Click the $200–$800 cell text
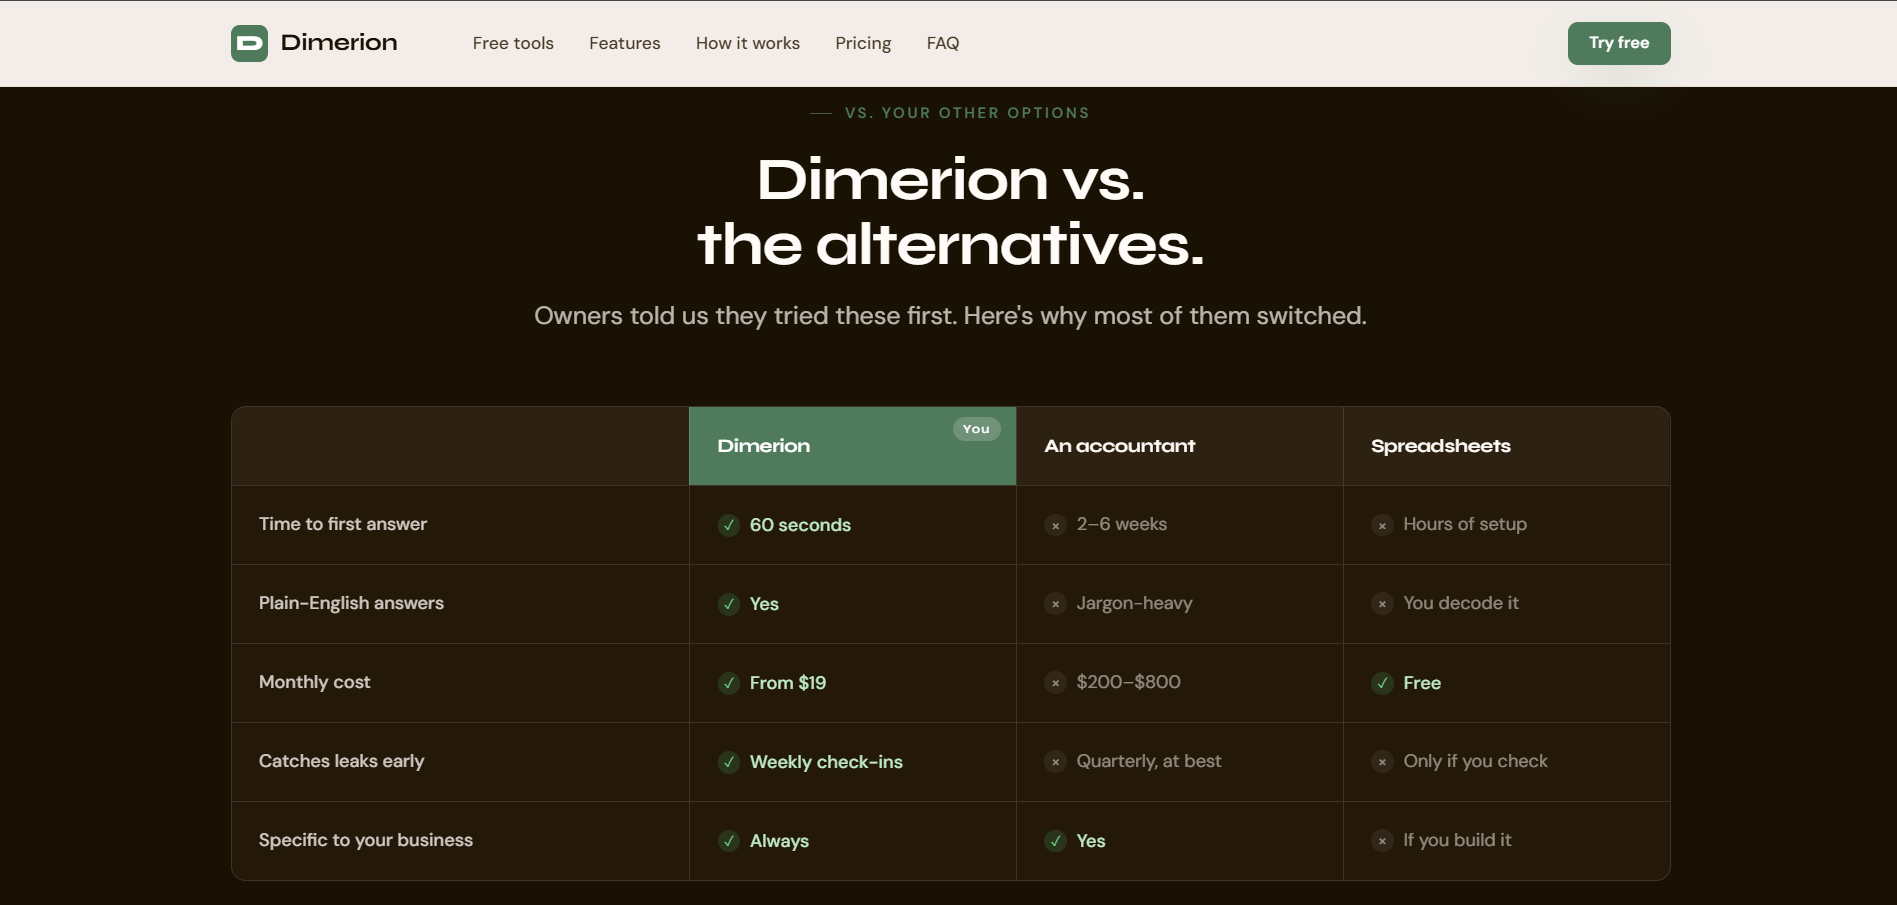The height and width of the screenshot is (905, 1897). tap(1128, 682)
